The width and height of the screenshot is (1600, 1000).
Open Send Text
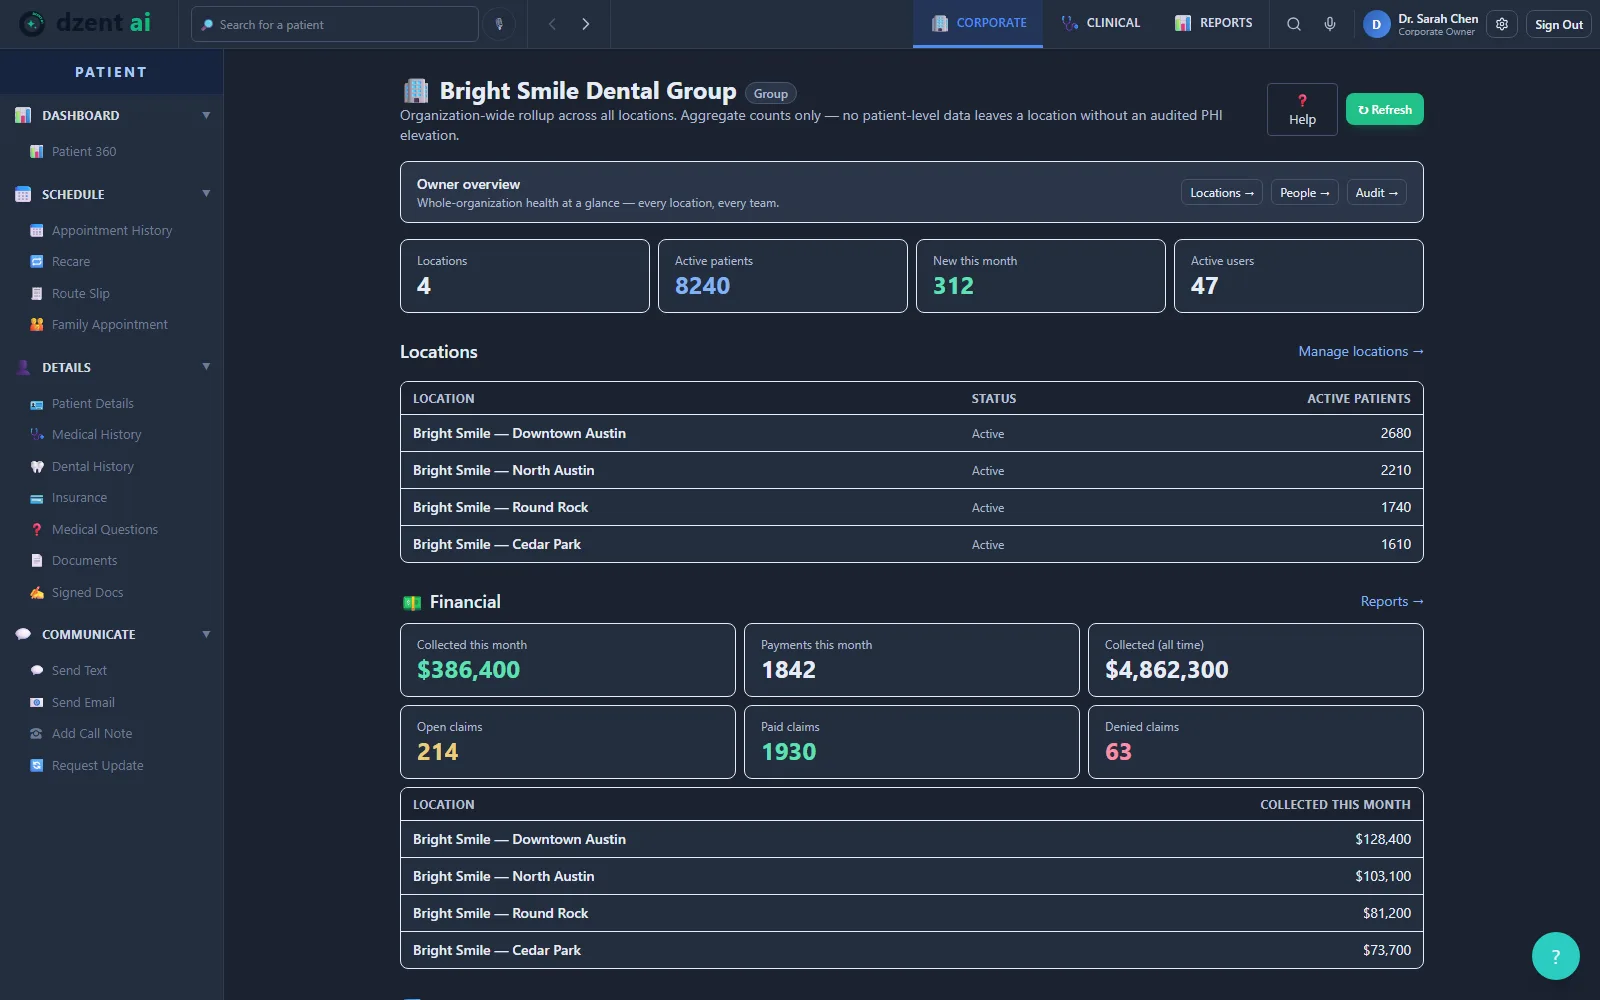(79, 670)
